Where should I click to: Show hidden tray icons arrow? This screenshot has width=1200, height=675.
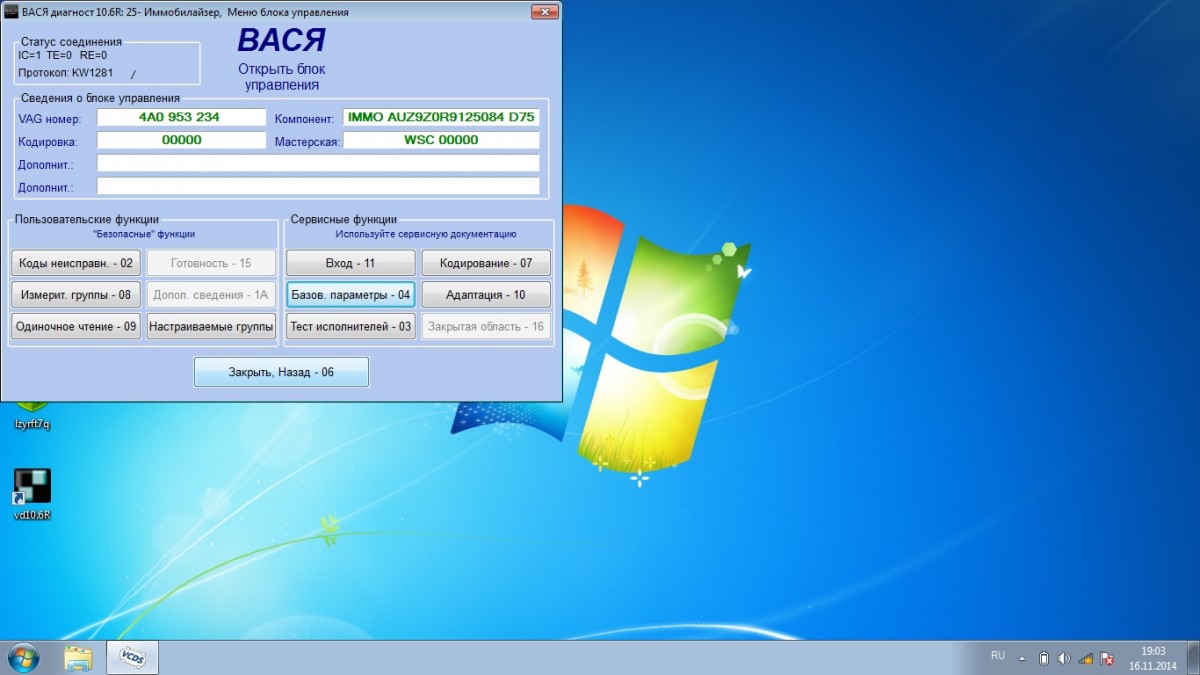pyautogui.click(x=1022, y=658)
